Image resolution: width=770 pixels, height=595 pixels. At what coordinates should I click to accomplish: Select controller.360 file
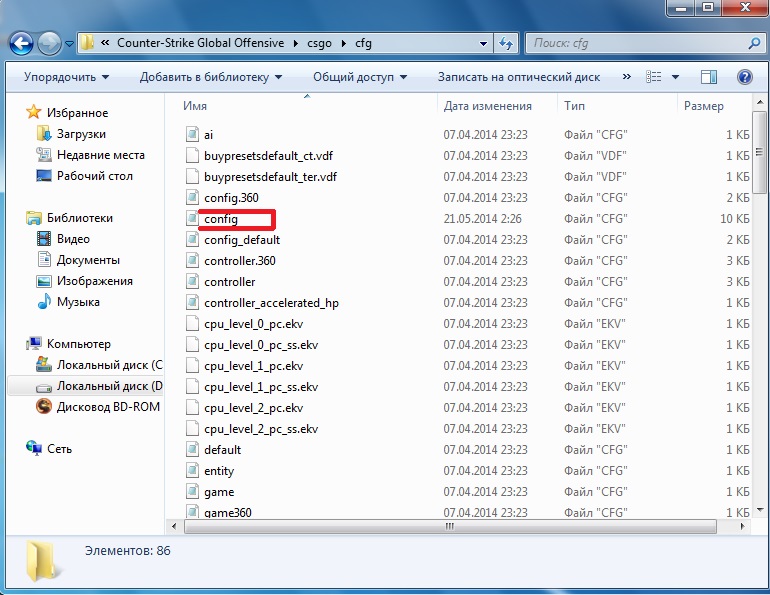pyautogui.click(x=240, y=261)
